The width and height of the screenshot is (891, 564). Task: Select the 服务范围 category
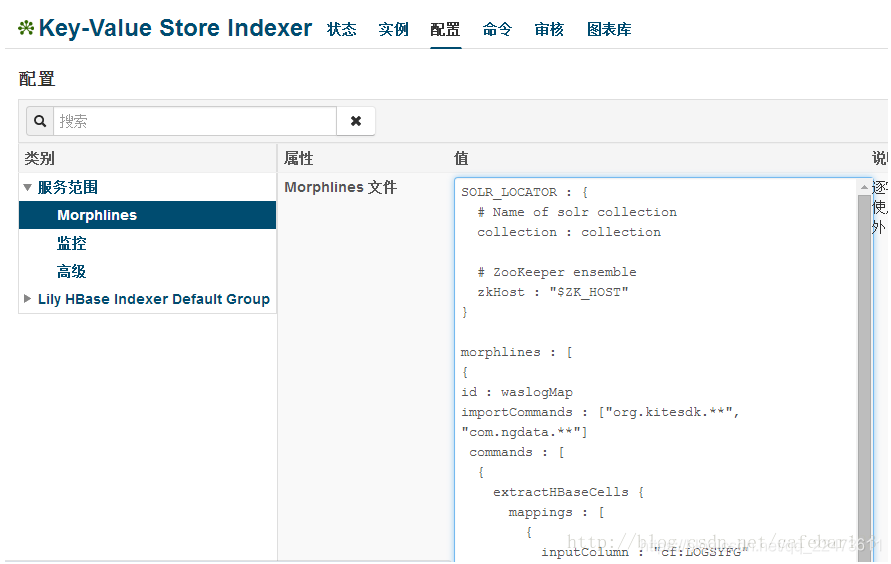coord(68,187)
